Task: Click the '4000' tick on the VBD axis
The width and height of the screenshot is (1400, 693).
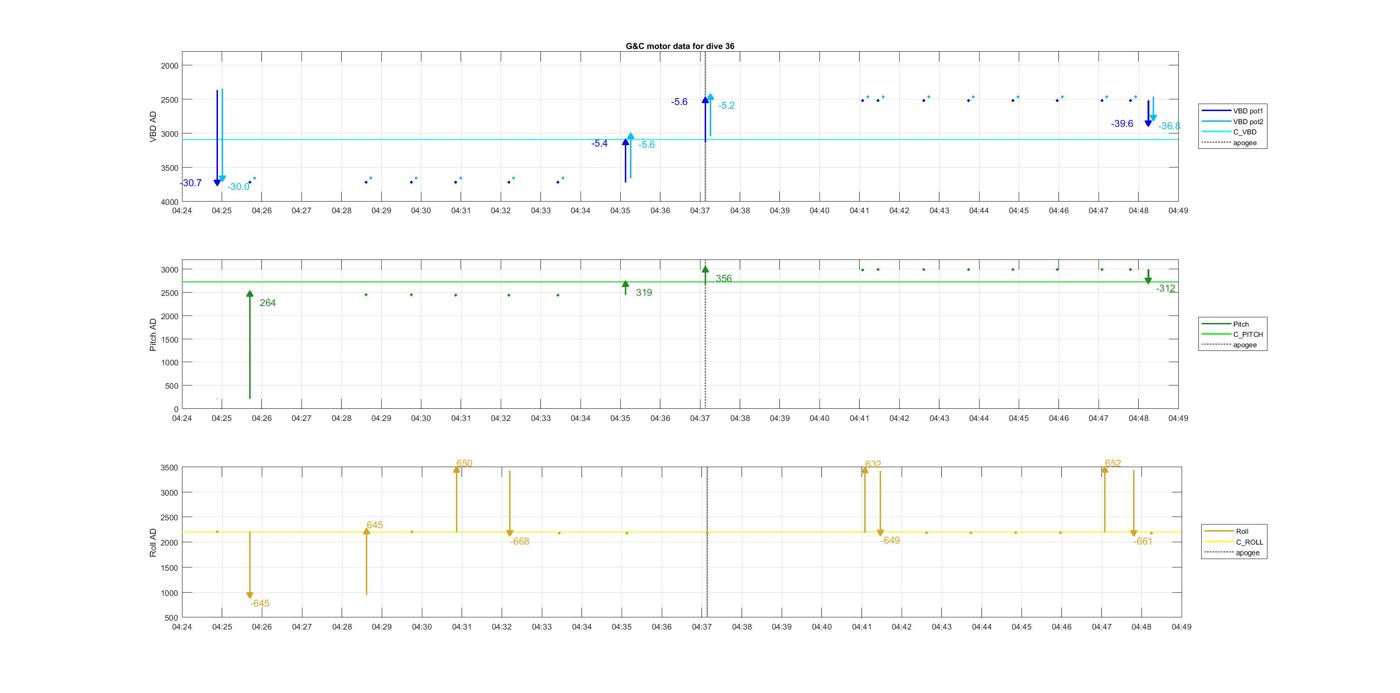Action: pos(169,202)
